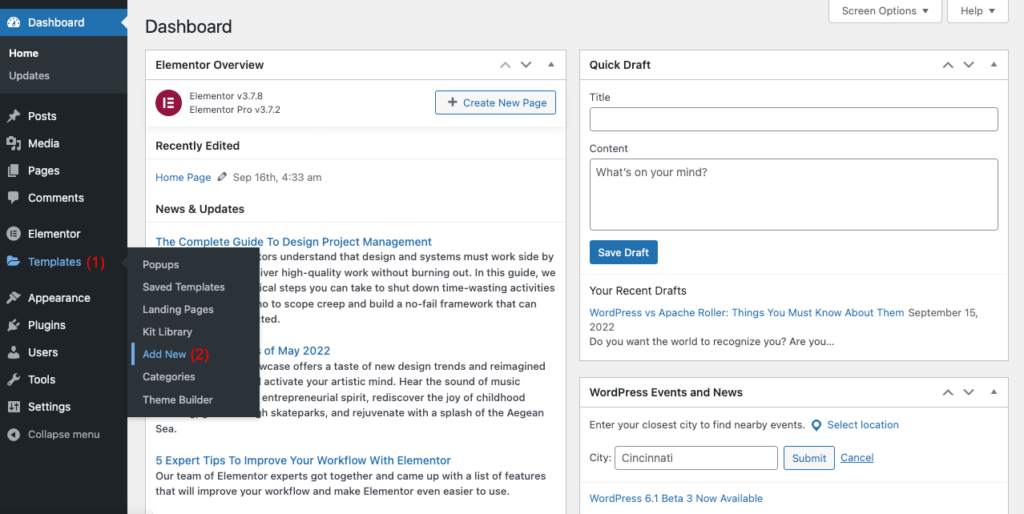This screenshot has height=514, width=1024.
Task: Click the Posts pin icon in sidebar
Action: [x=13, y=116]
